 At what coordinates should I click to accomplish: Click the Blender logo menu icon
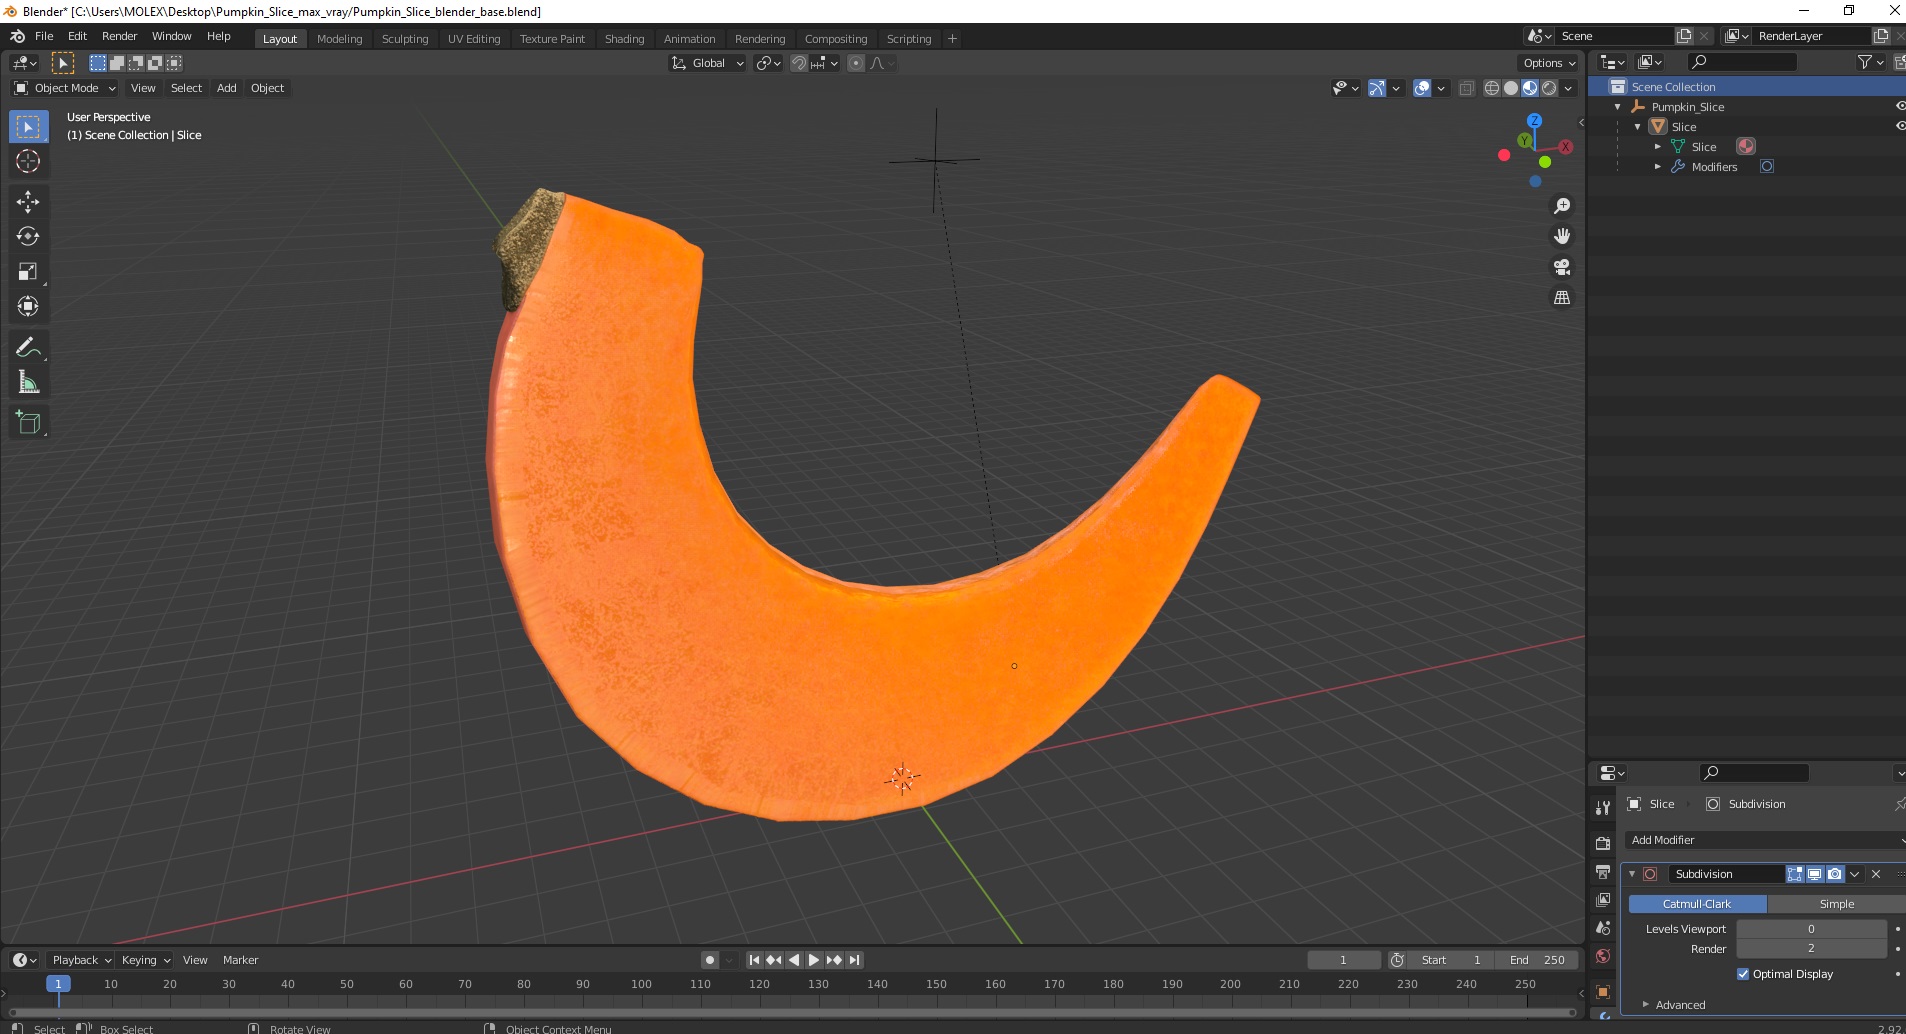17,36
